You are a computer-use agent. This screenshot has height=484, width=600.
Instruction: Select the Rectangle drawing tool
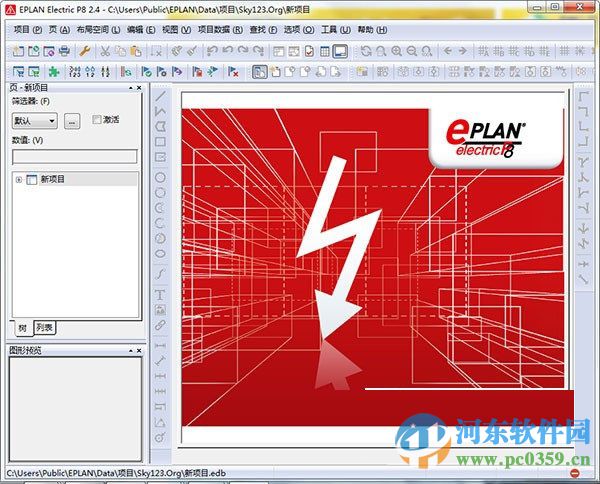[160, 142]
